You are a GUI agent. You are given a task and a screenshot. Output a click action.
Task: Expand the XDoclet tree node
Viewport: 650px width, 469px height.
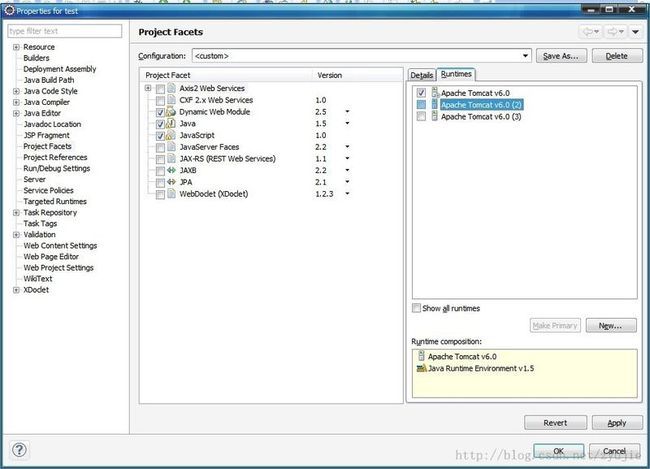[x=16, y=289]
